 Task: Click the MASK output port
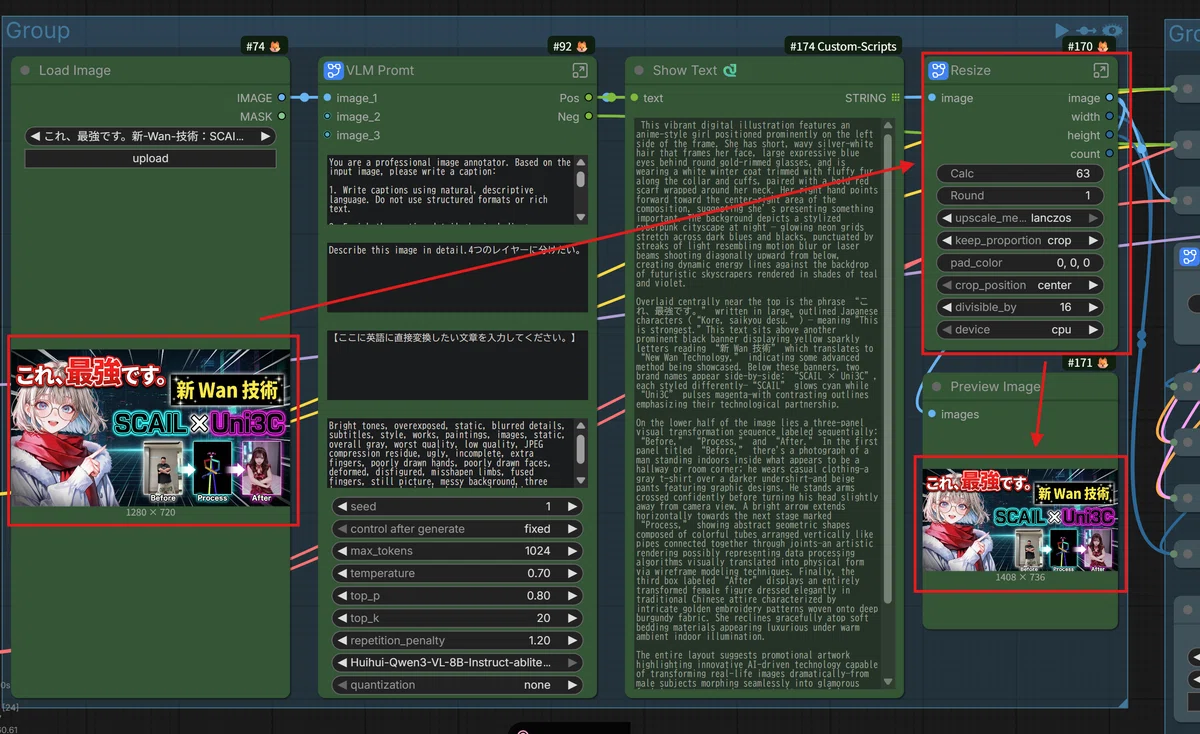coord(282,117)
